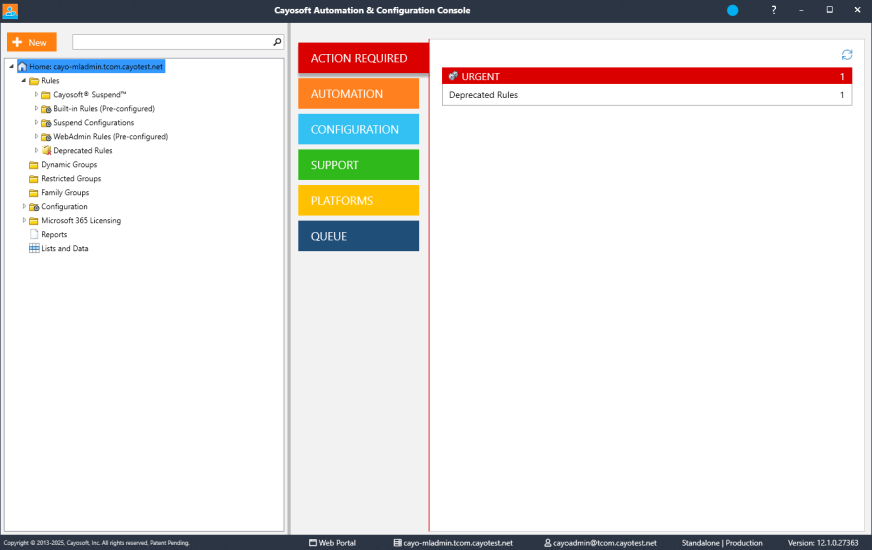Click the Configuration folder icon
This screenshot has width=872, height=550.
click(x=34, y=207)
